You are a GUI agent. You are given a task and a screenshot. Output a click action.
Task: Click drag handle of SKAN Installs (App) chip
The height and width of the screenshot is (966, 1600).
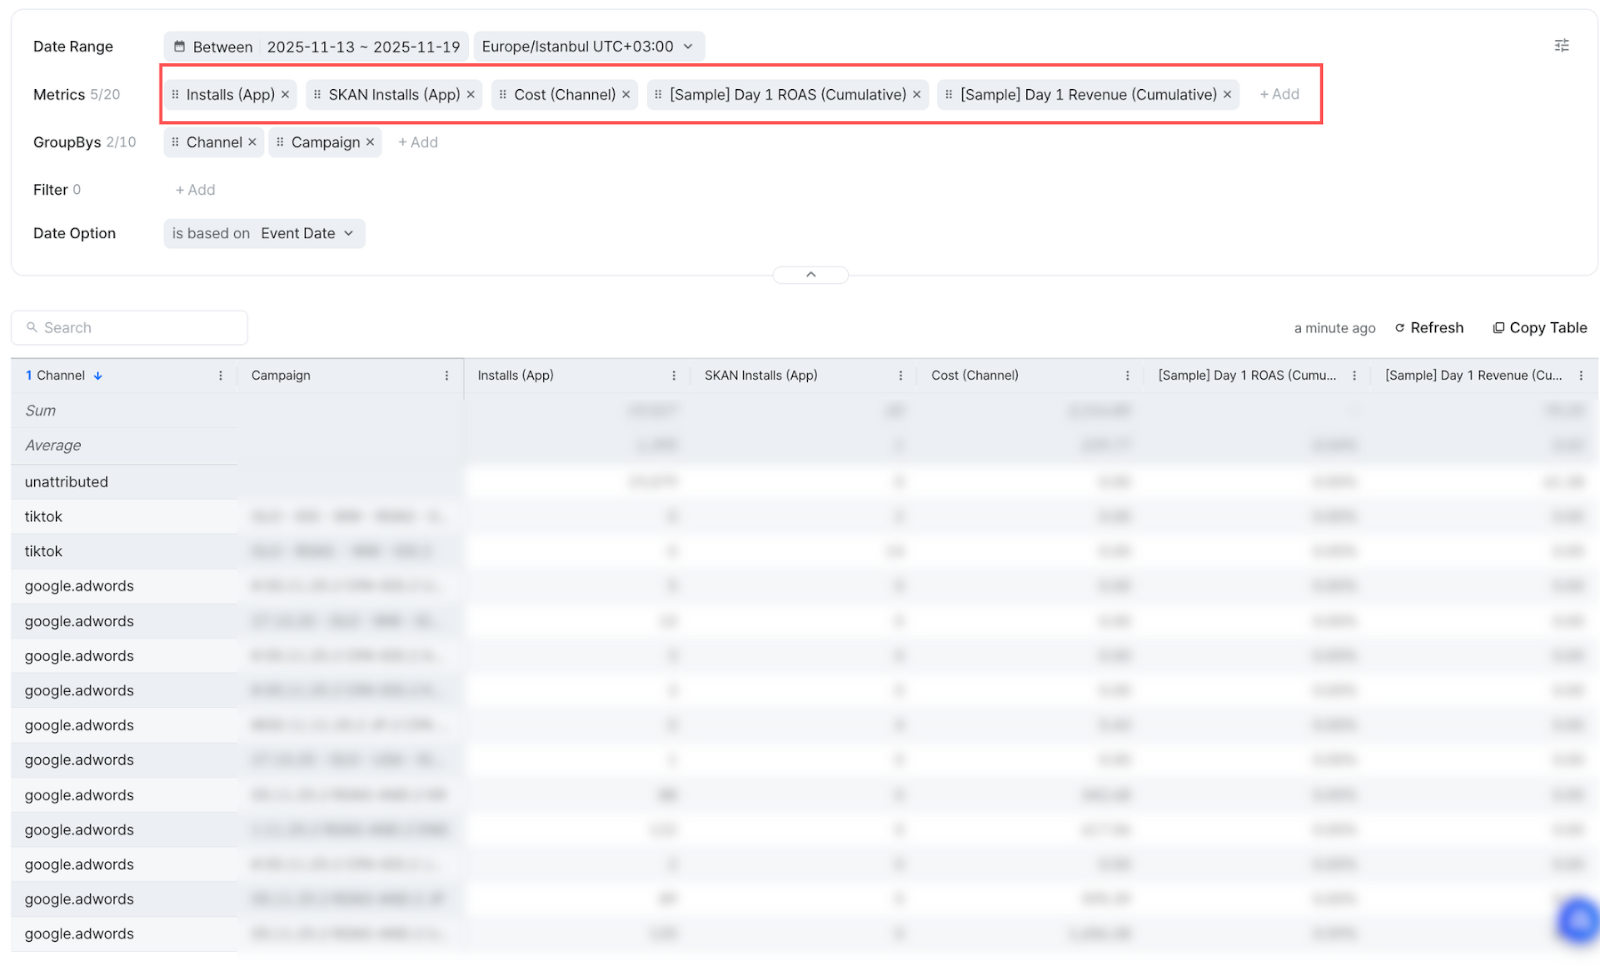pyautogui.click(x=318, y=95)
